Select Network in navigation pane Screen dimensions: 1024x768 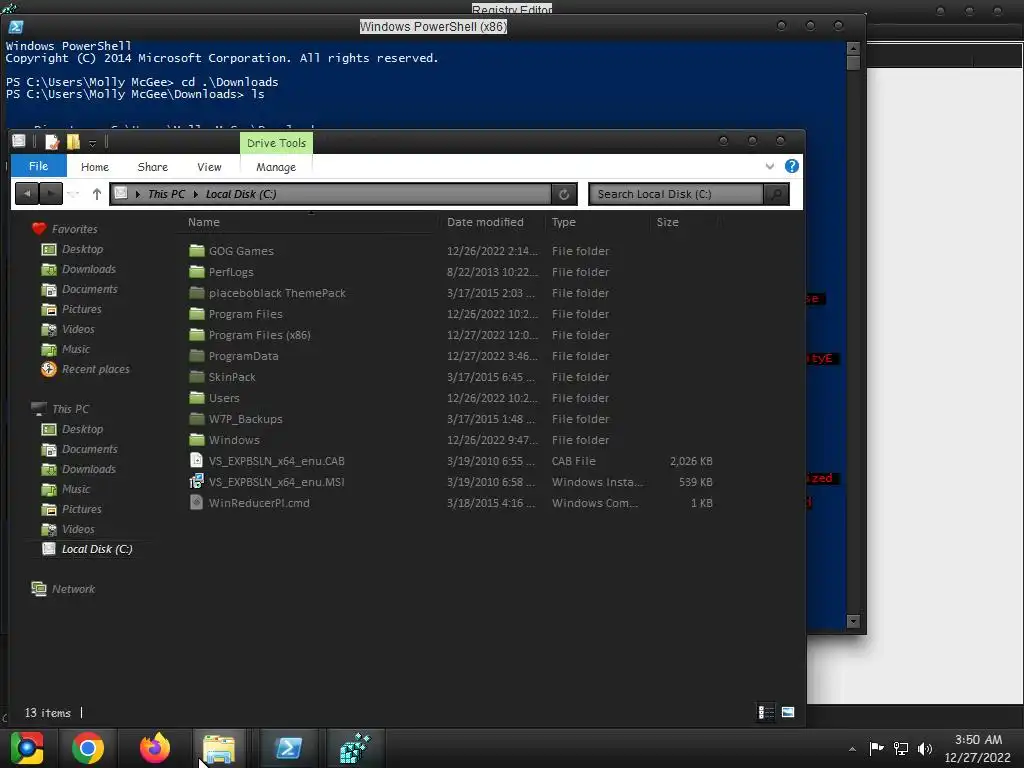[x=73, y=589]
